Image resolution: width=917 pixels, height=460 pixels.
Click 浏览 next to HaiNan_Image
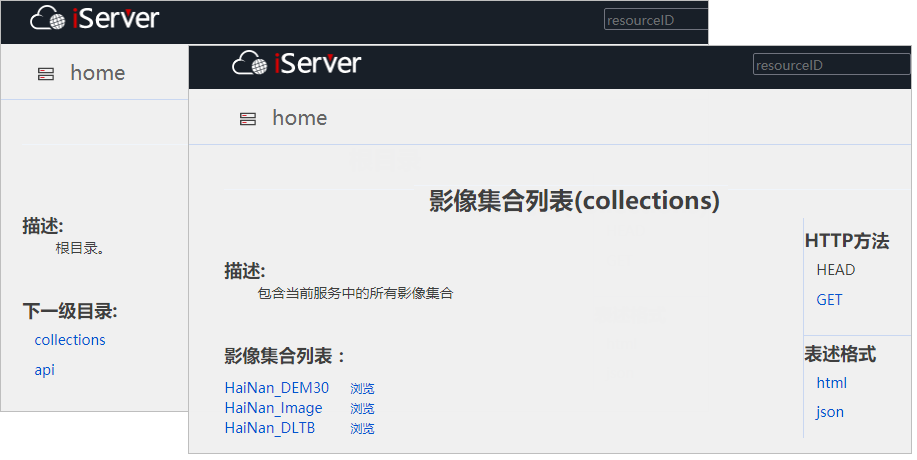point(362,409)
